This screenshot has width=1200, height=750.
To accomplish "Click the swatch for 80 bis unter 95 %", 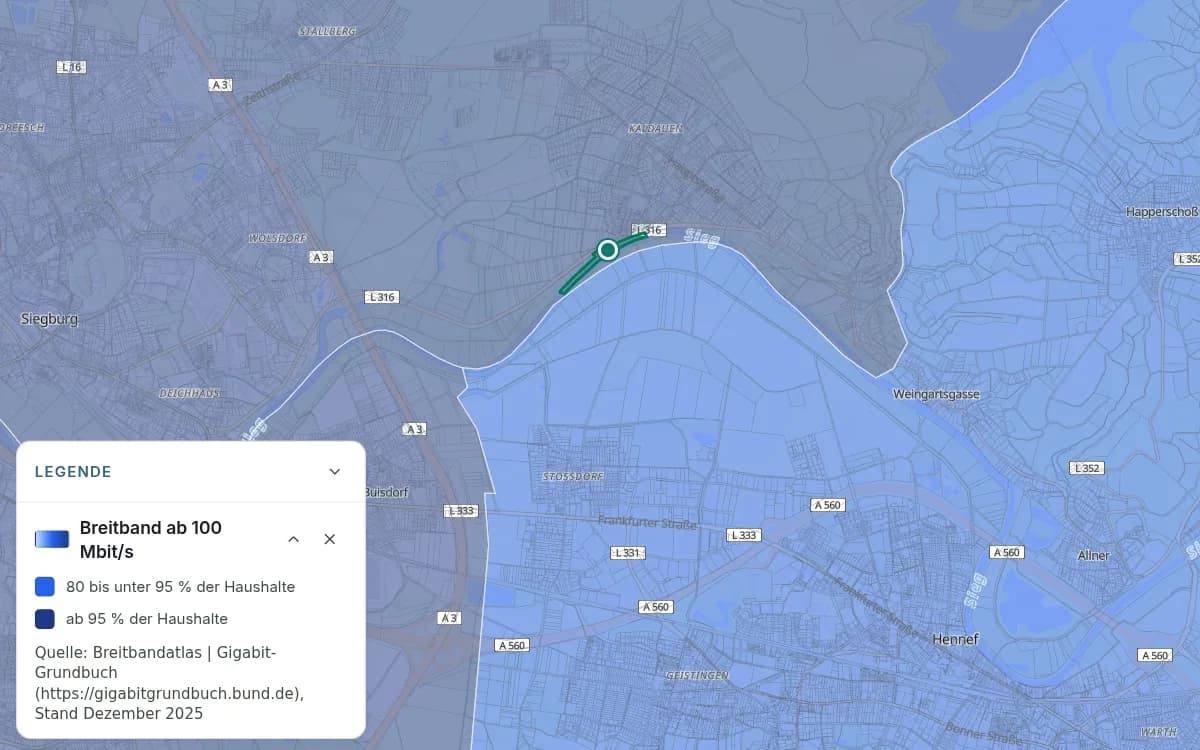I will pos(45,587).
